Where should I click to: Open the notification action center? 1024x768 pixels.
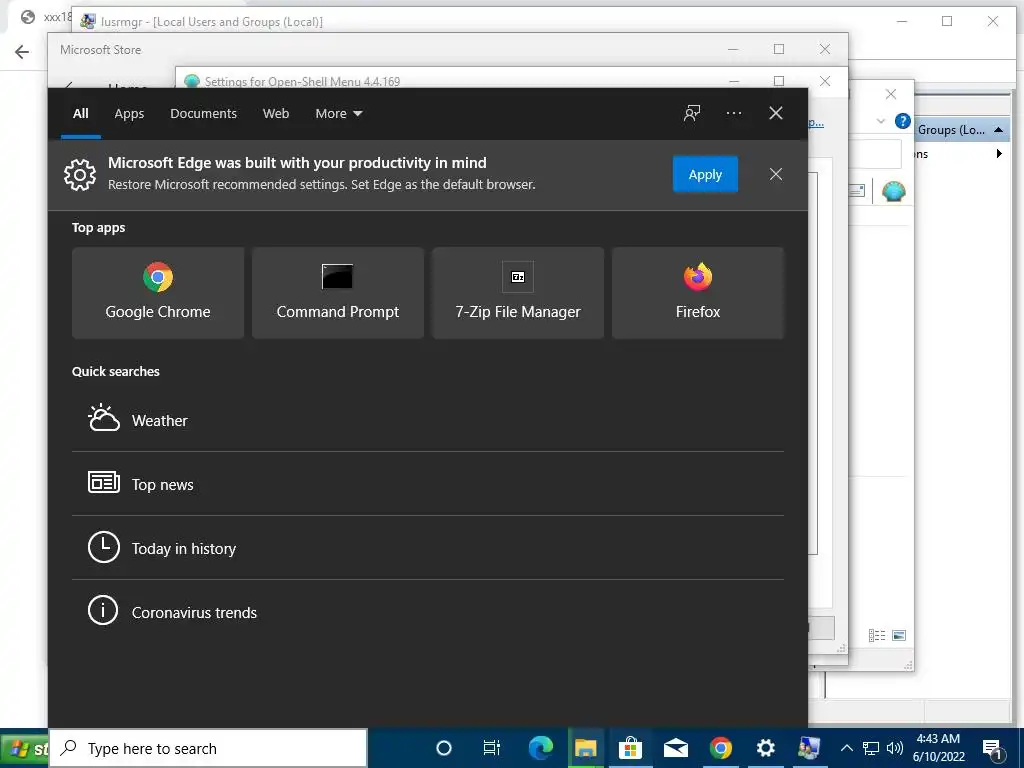click(993, 749)
